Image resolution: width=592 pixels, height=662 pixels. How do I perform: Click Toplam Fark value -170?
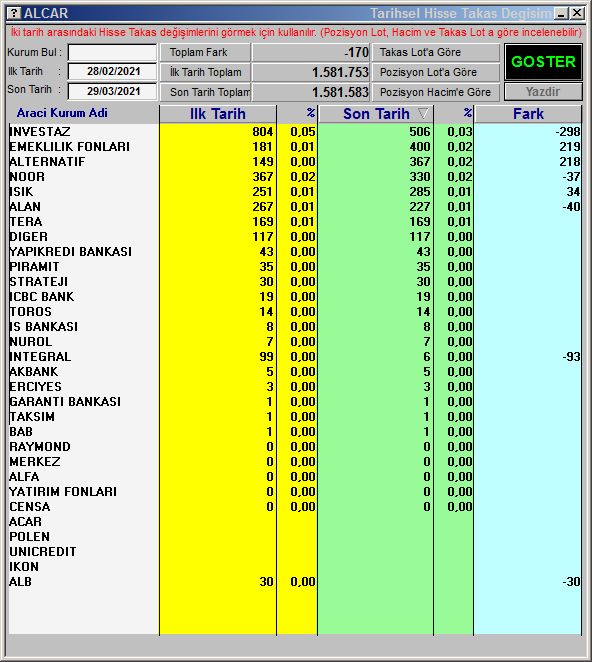357,52
